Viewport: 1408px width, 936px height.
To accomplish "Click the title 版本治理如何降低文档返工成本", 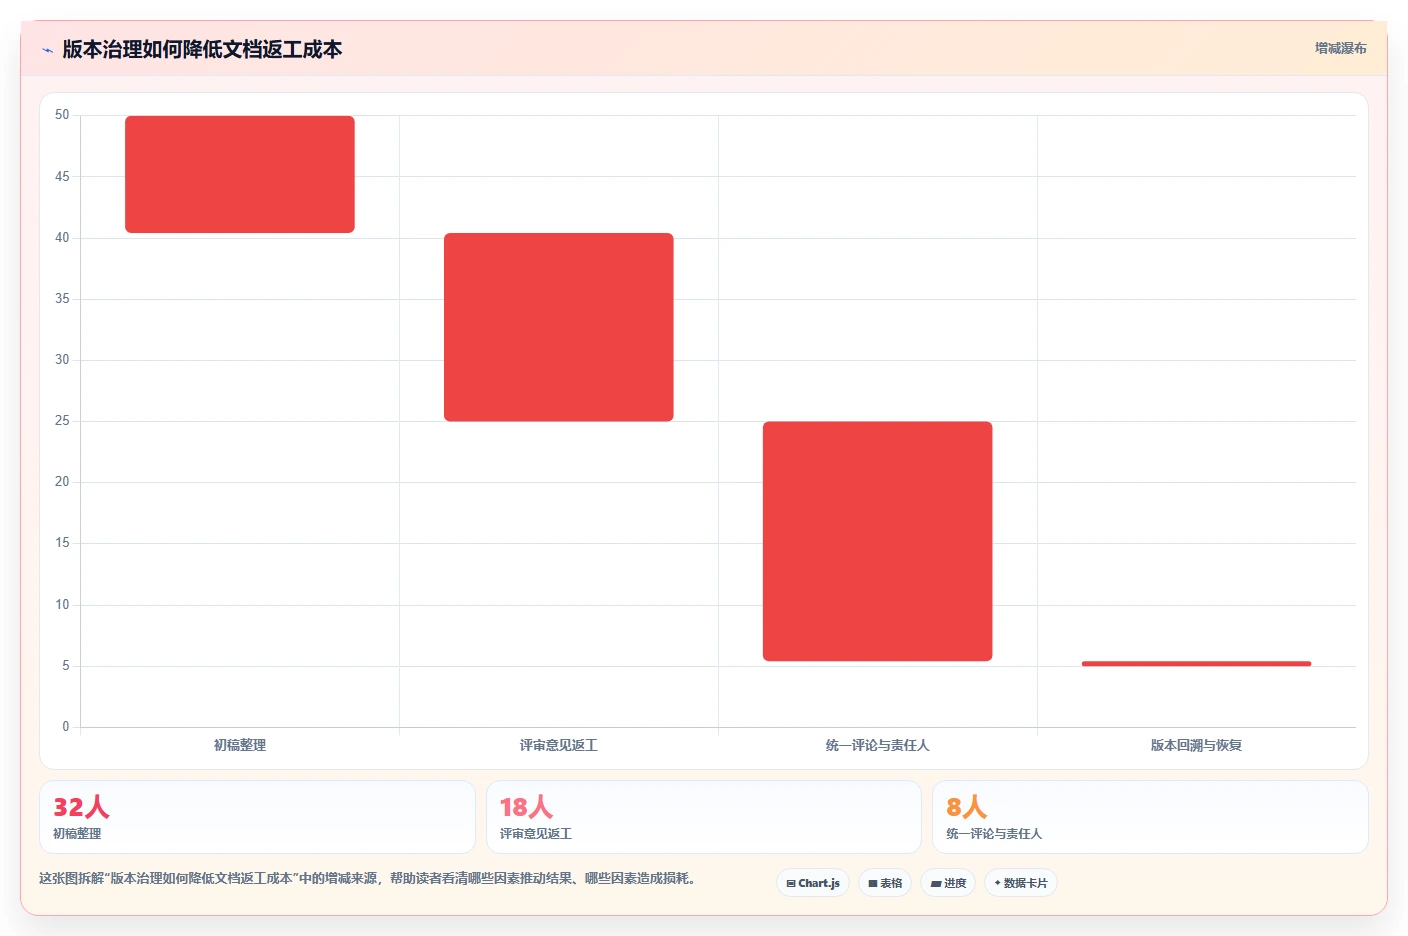I will [x=202, y=49].
